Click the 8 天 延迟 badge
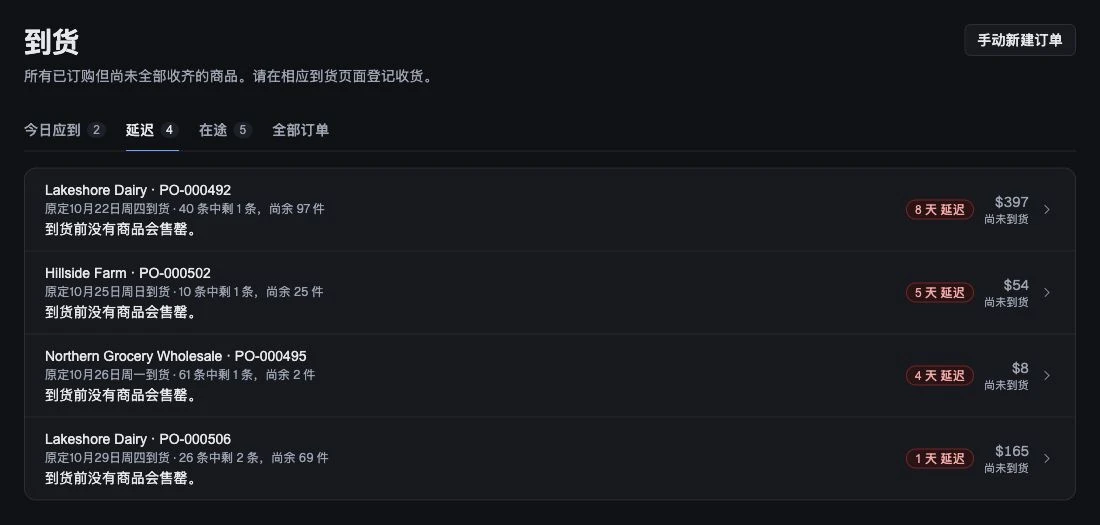 [x=939, y=209]
